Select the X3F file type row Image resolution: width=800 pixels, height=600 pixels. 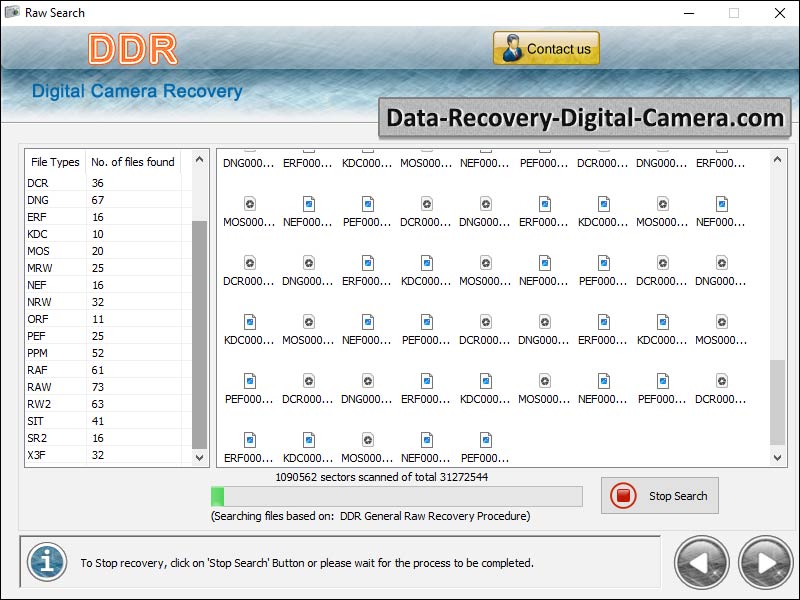pyautogui.click(x=38, y=455)
